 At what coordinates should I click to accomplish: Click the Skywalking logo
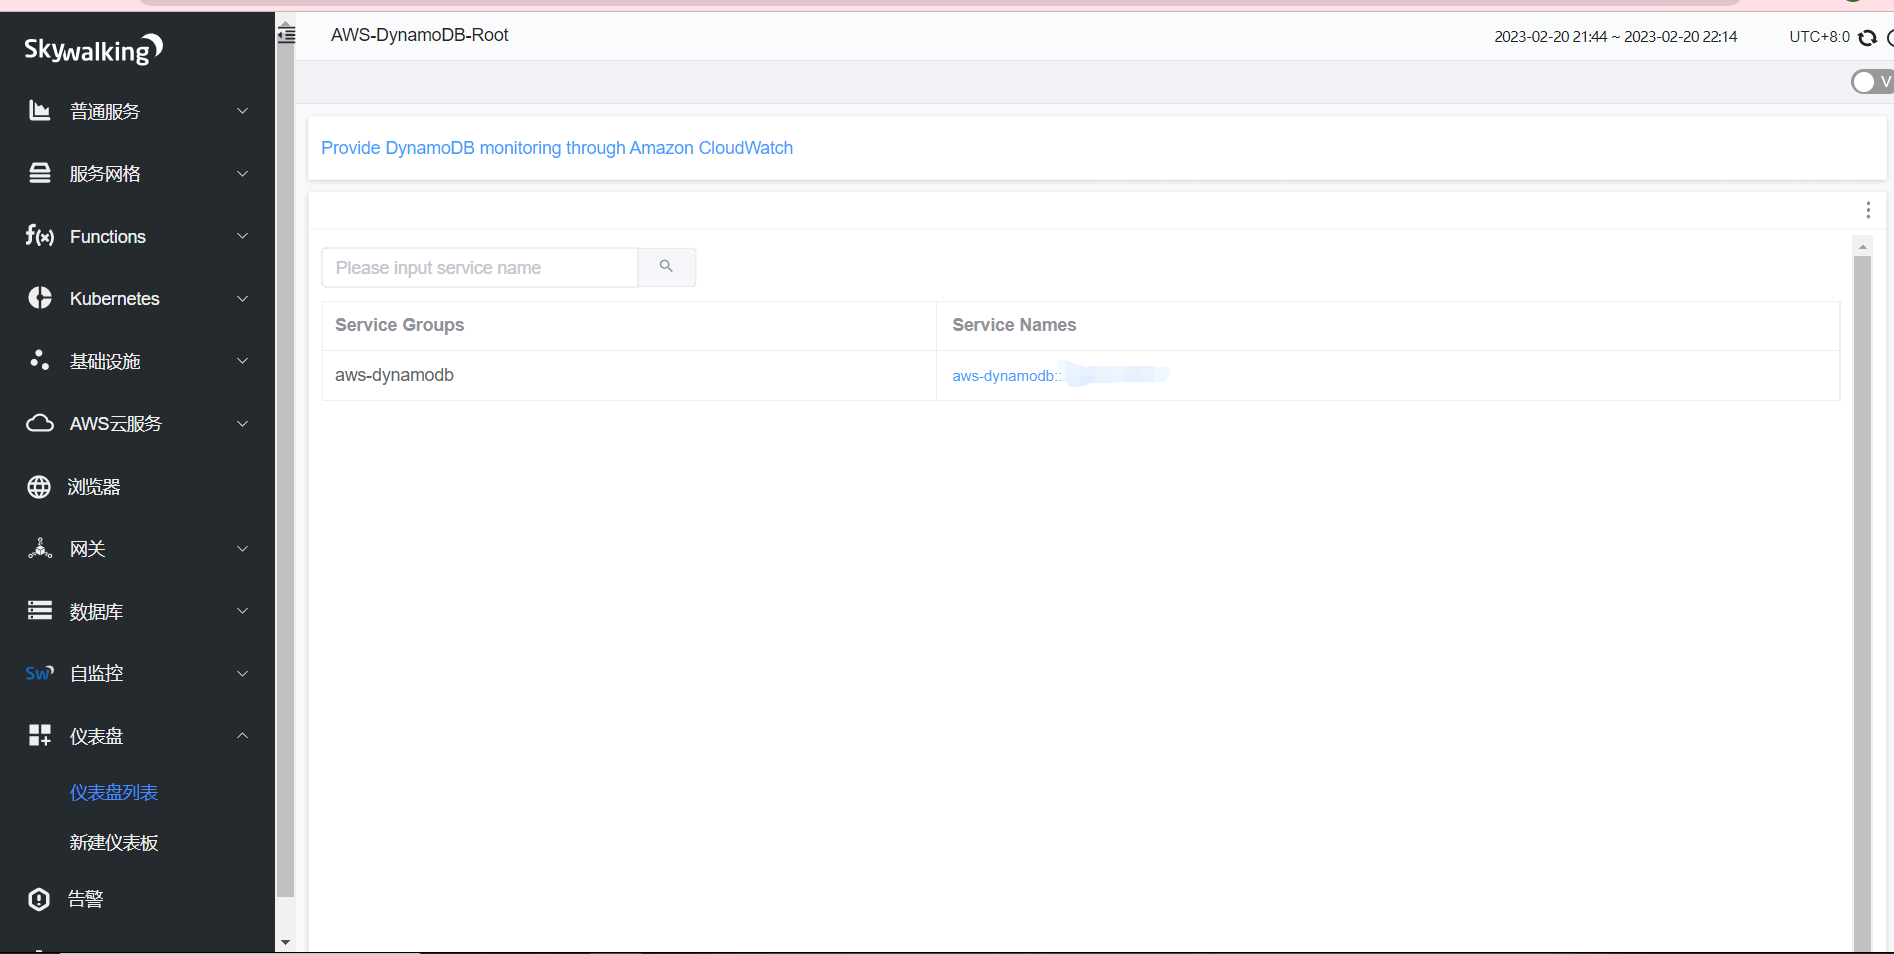pos(93,49)
